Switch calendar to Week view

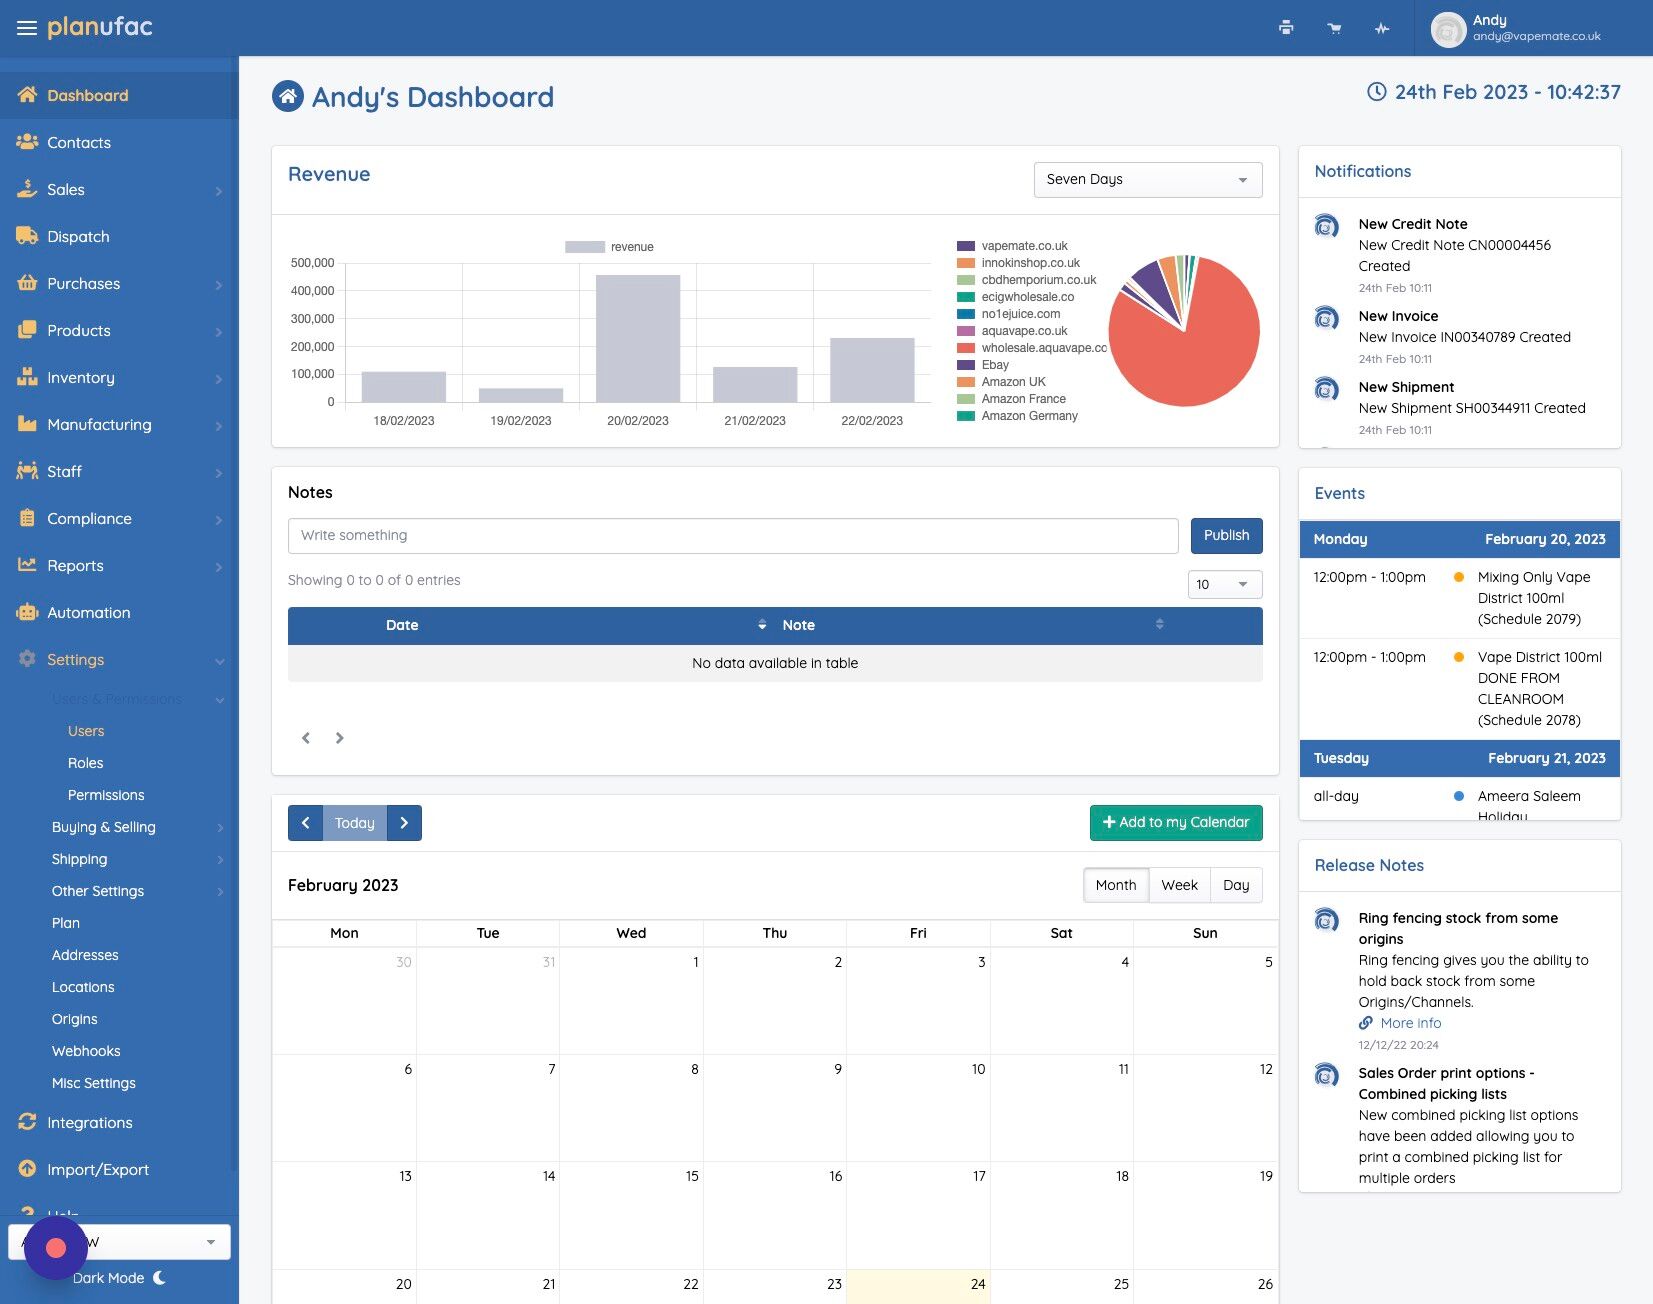point(1180,885)
